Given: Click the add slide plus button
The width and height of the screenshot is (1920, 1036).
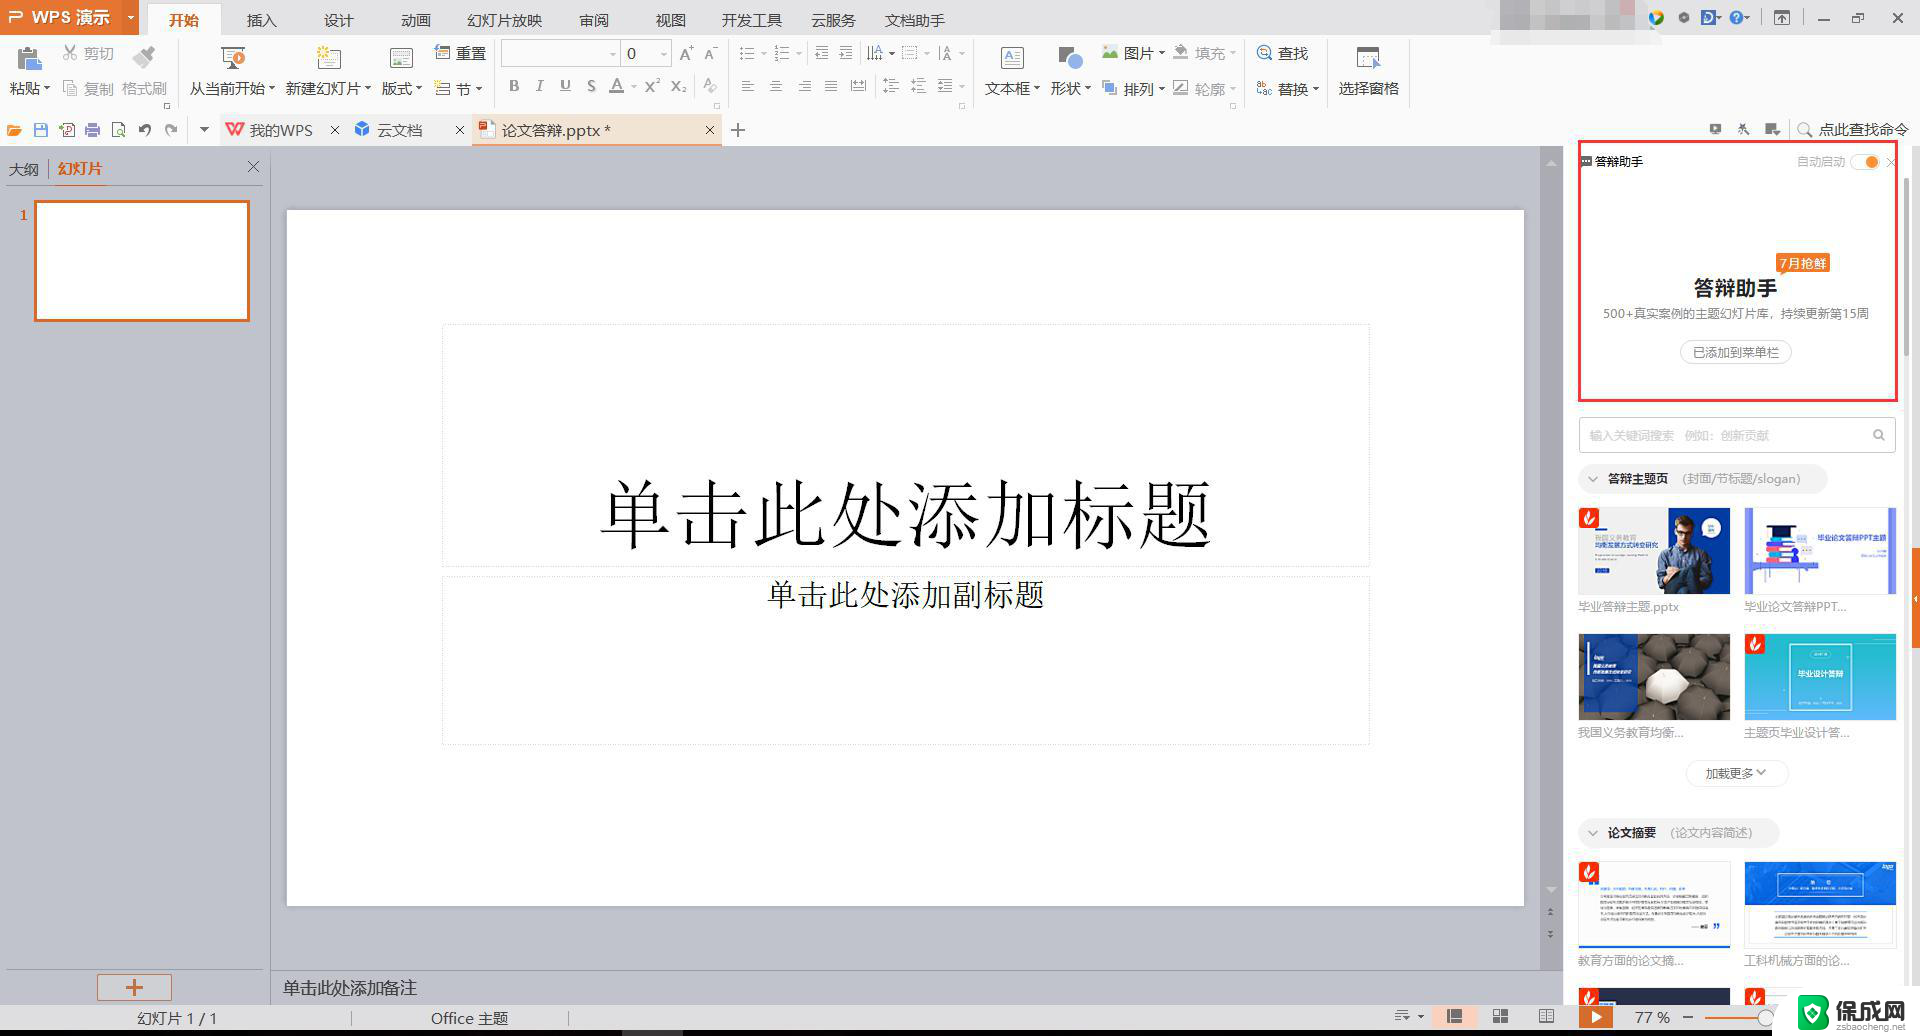Looking at the screenshot, I should (134, 987).
